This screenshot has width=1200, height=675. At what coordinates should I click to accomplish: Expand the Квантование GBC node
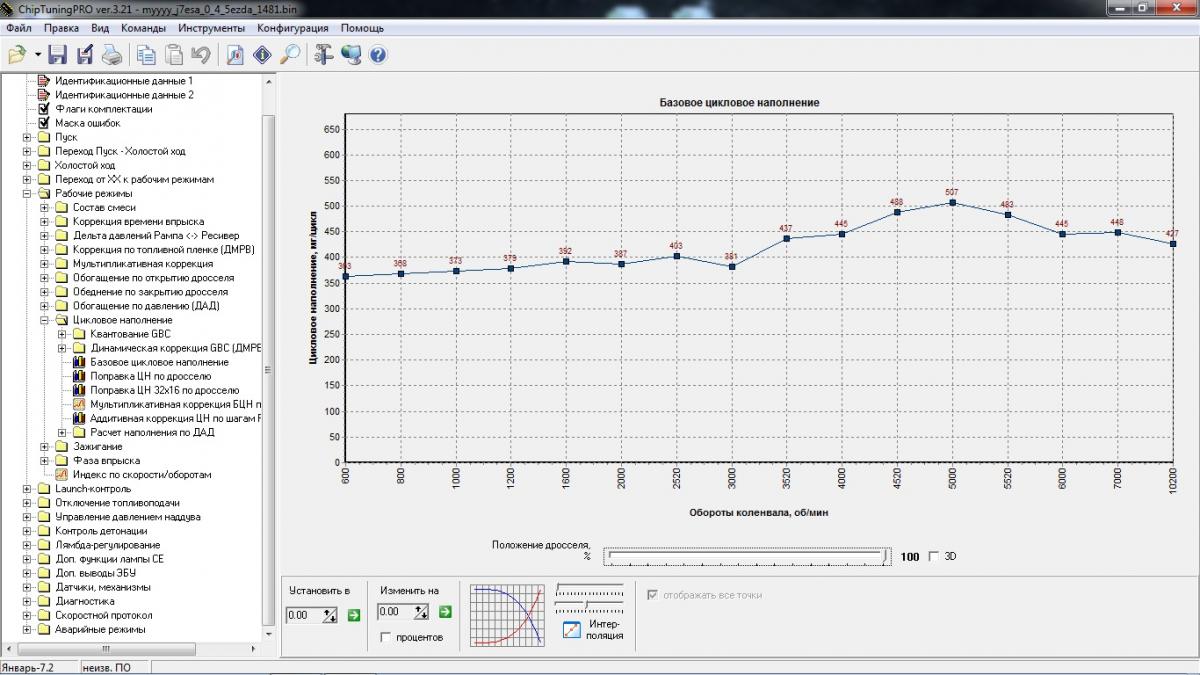tap(63, 334)
